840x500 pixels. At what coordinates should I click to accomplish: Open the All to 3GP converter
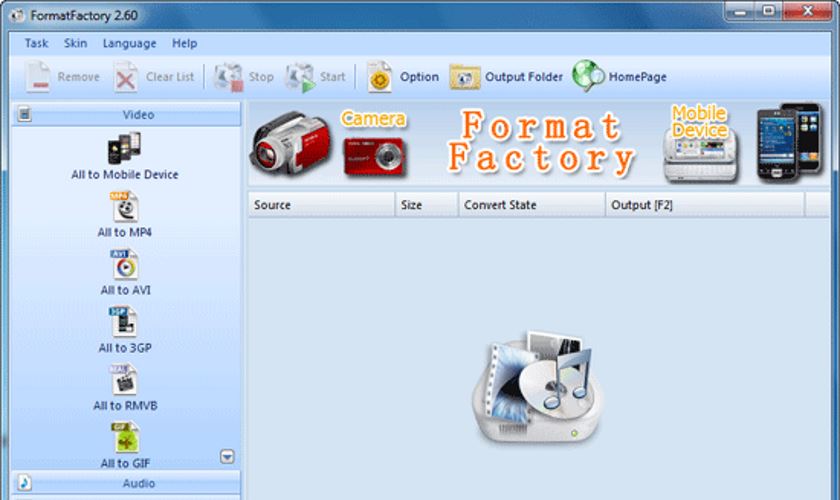(124, 323)
